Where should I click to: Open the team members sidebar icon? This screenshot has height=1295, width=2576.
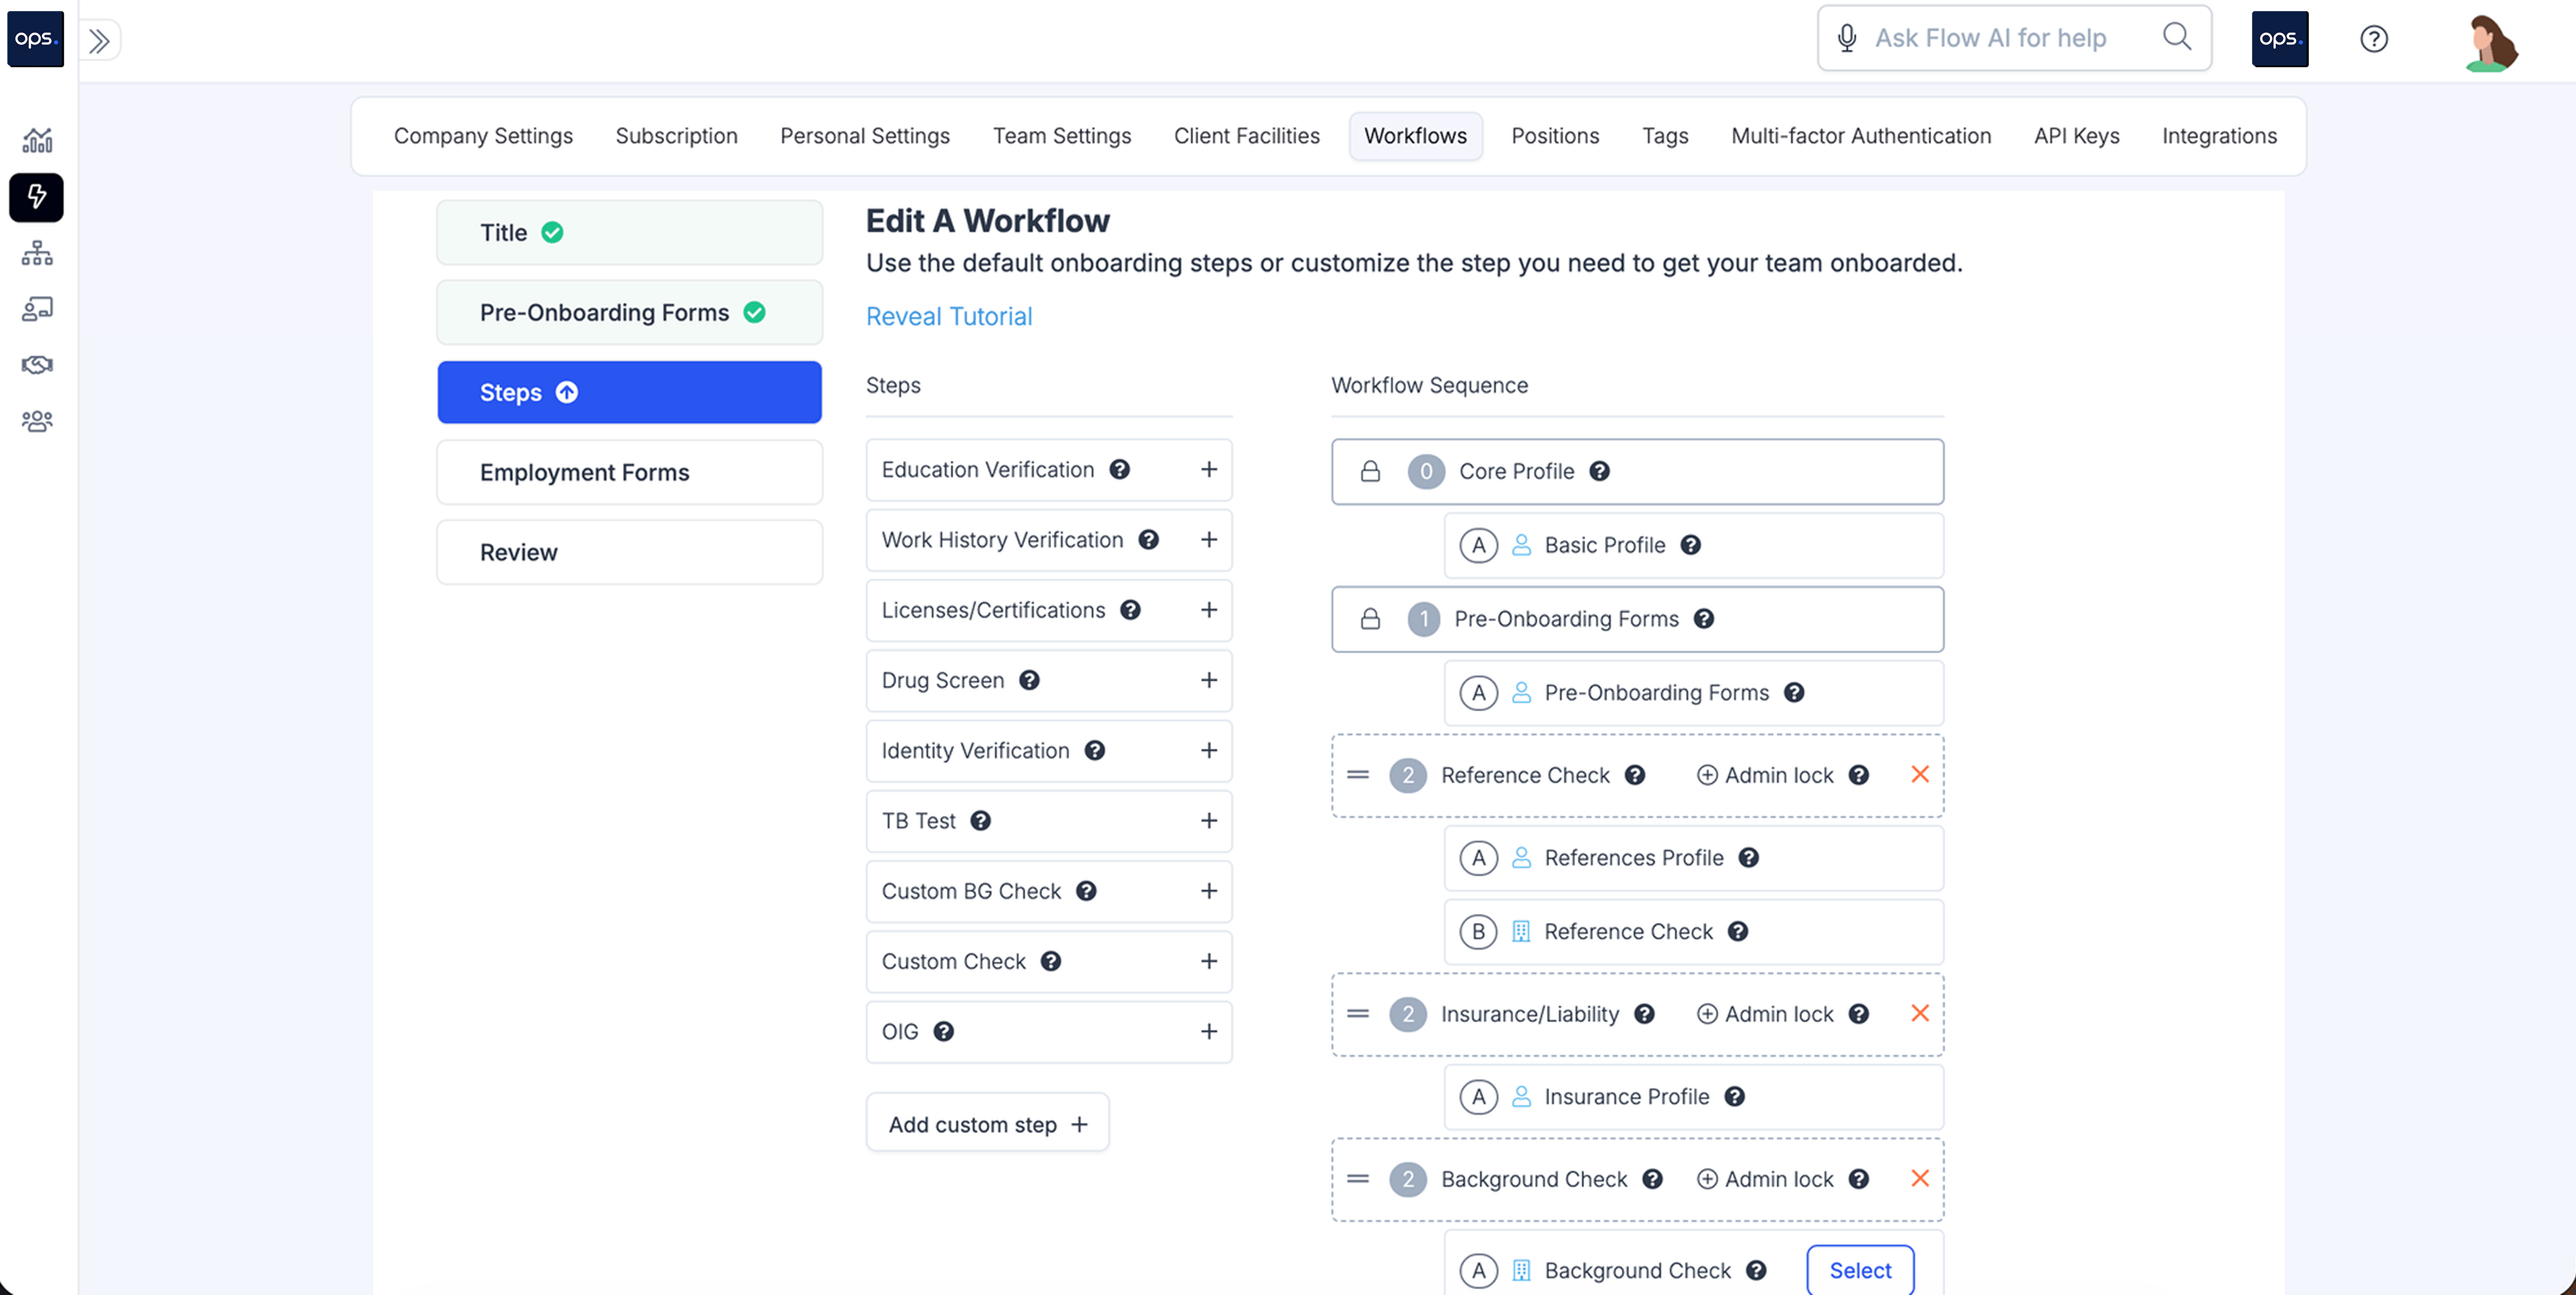coord(37,421)
